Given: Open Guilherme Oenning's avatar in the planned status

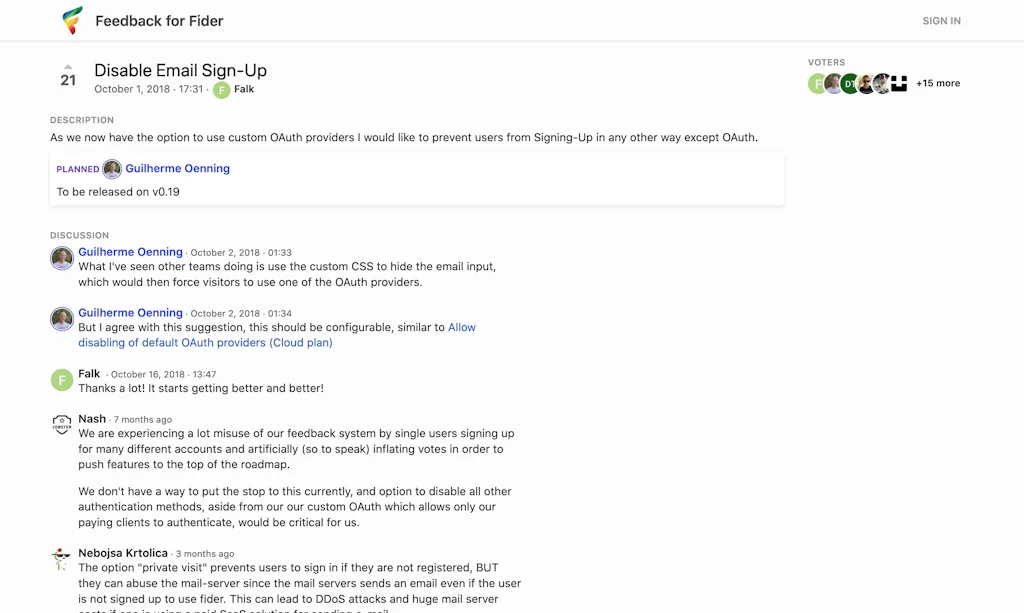Looking at the screenshot, I should (112, 168).
